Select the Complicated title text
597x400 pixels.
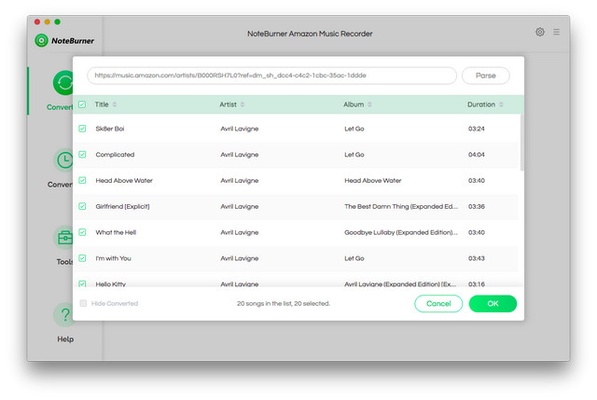click(x=115, y=155)
